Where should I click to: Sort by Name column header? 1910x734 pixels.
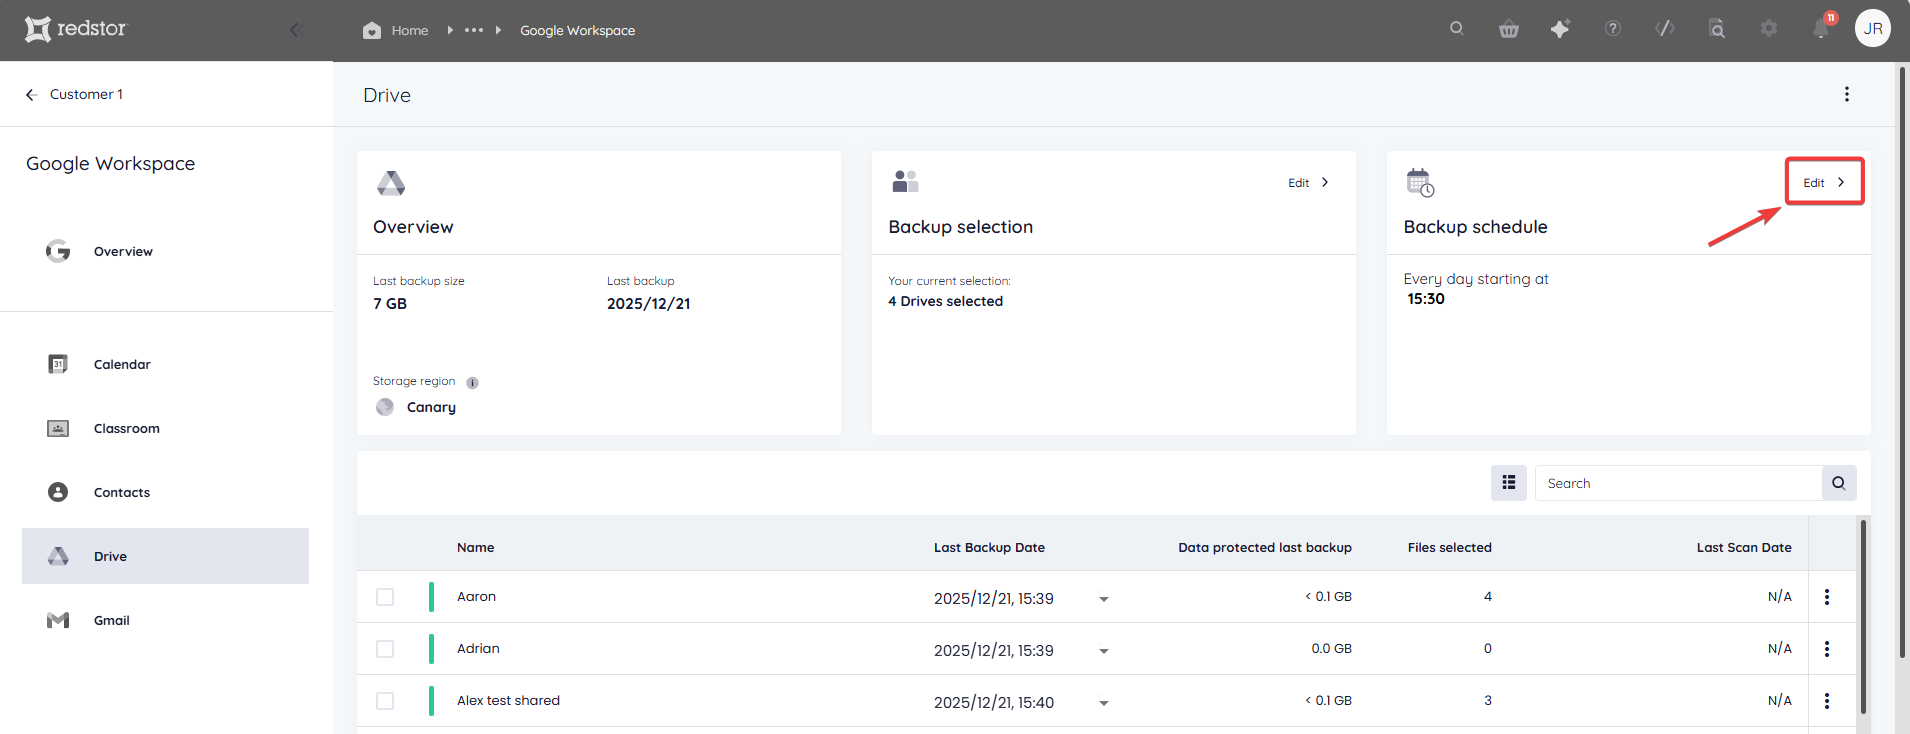coord(475,547)
